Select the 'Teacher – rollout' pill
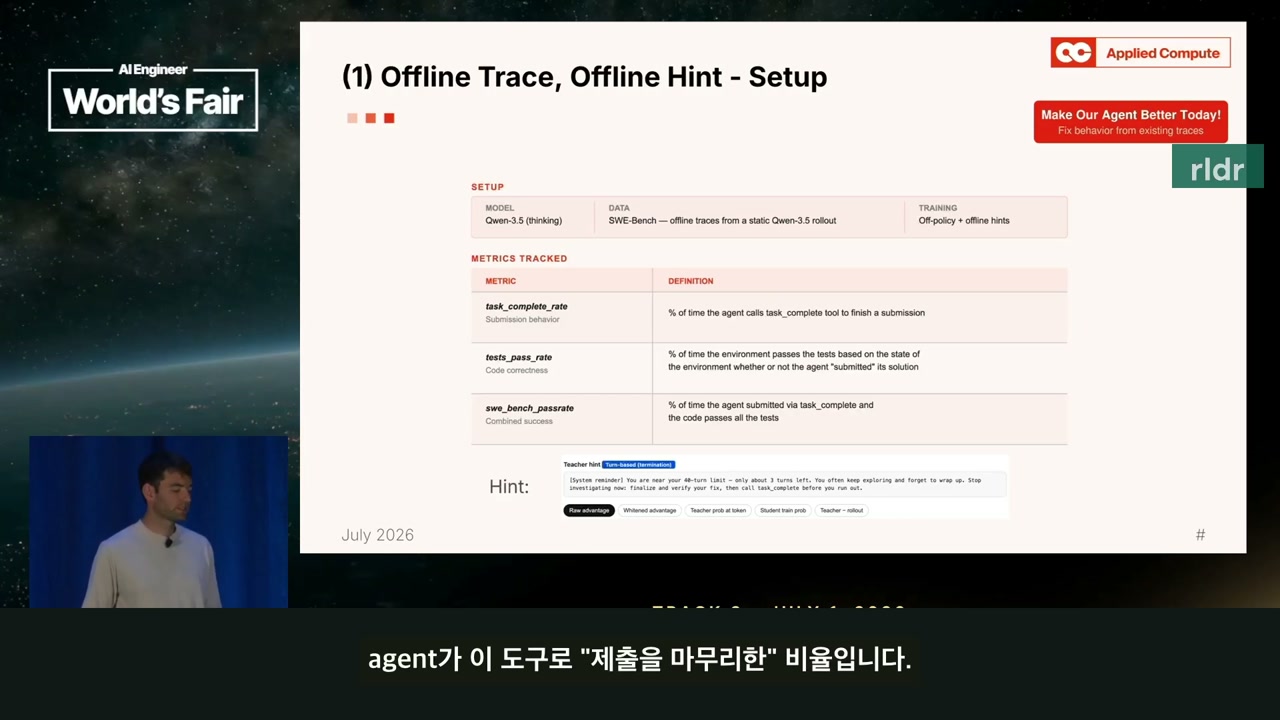1280x720 pixels. [x=841, y=510]
